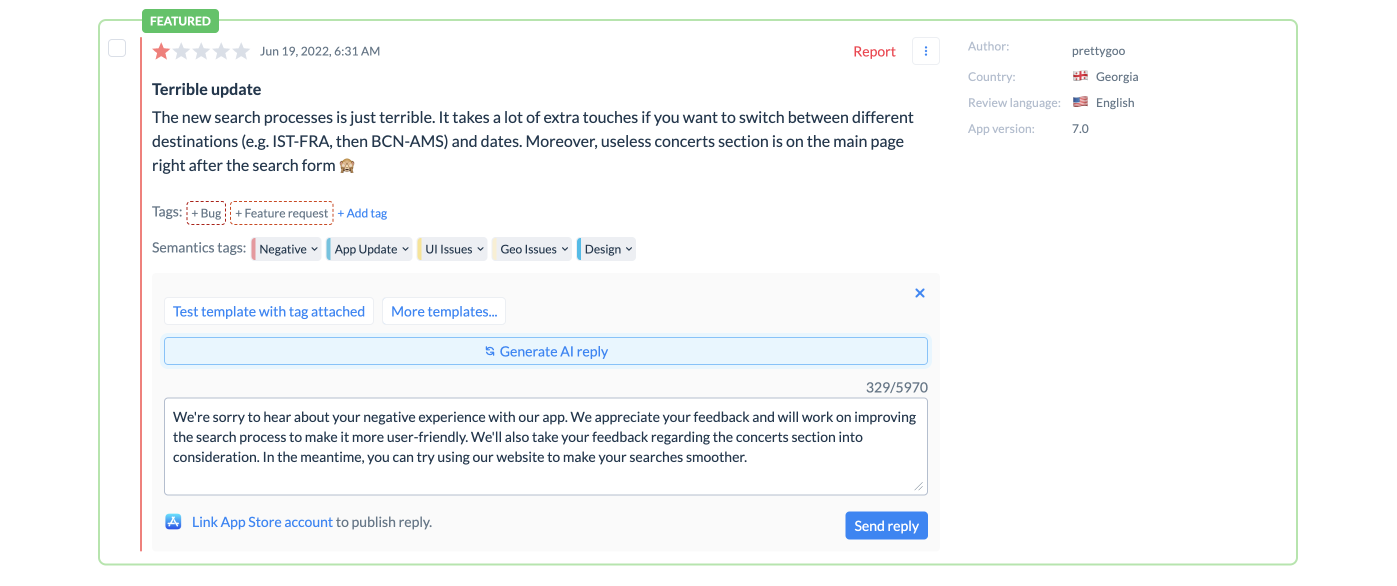Viewport: 1397px width, 586px height.
Task: Expand the Geo Issues dropdown
Action: [x=531, y=248]
